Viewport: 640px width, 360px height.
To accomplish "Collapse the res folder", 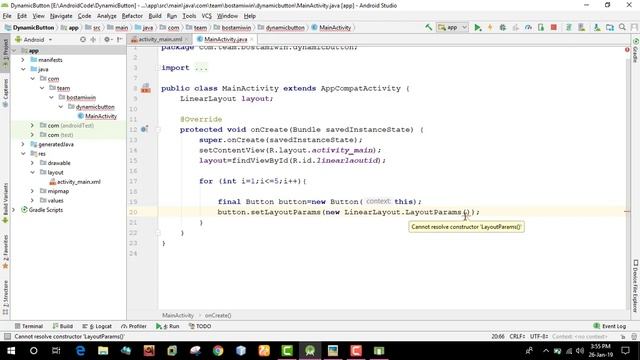I will [x=23, y=153].
